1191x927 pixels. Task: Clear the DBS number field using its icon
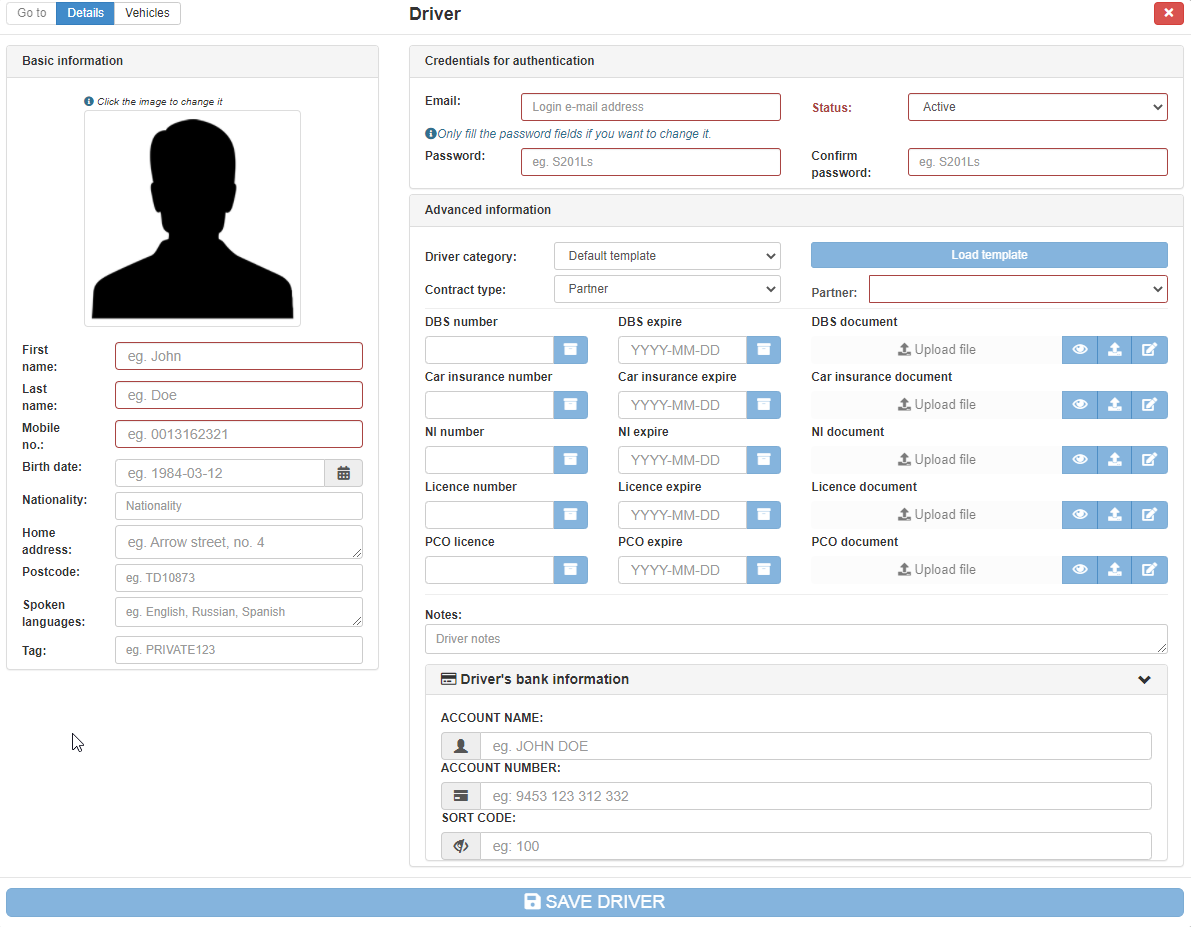pos(570,349)
